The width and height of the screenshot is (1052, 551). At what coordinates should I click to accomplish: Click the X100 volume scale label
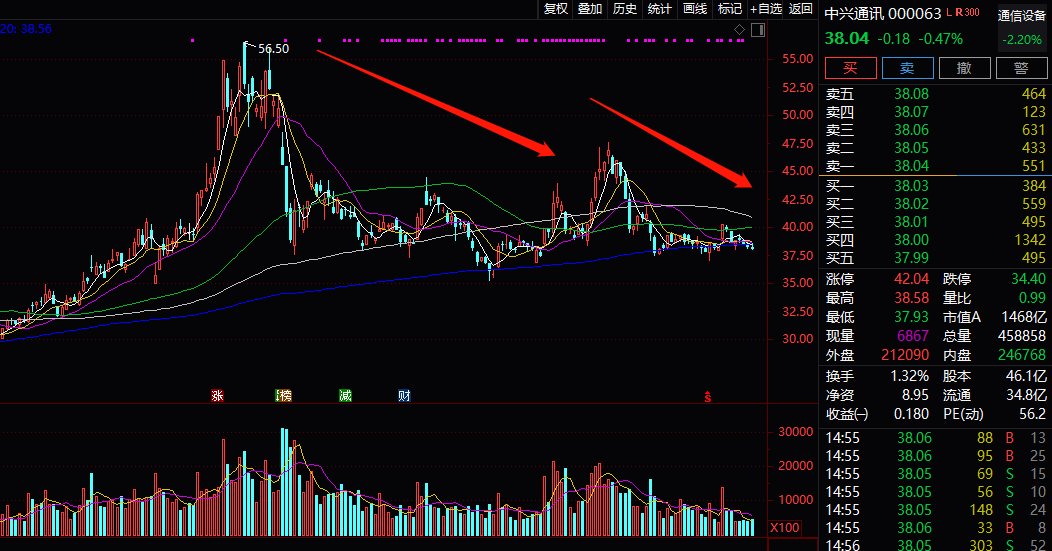click(x=784, y=528)
